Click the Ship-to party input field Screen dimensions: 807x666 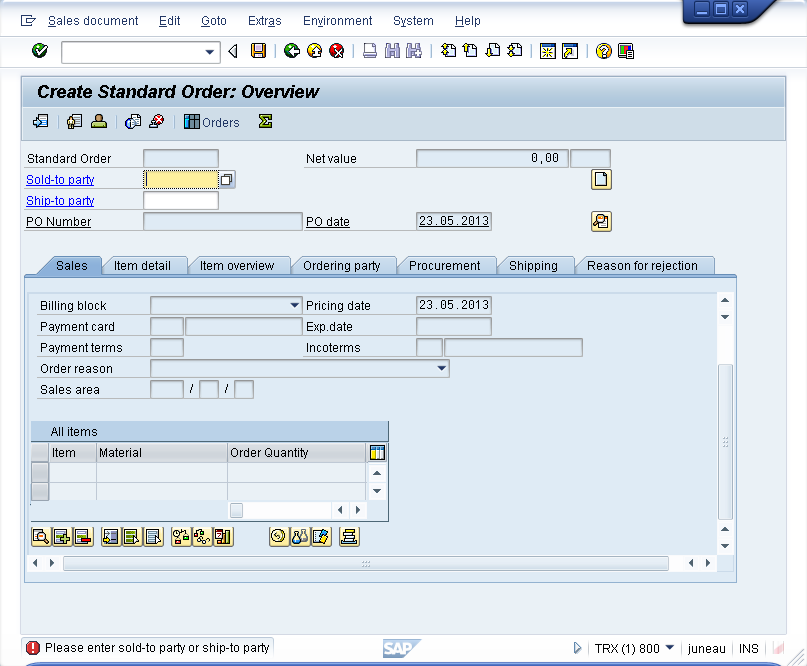[x=181, y=201]
